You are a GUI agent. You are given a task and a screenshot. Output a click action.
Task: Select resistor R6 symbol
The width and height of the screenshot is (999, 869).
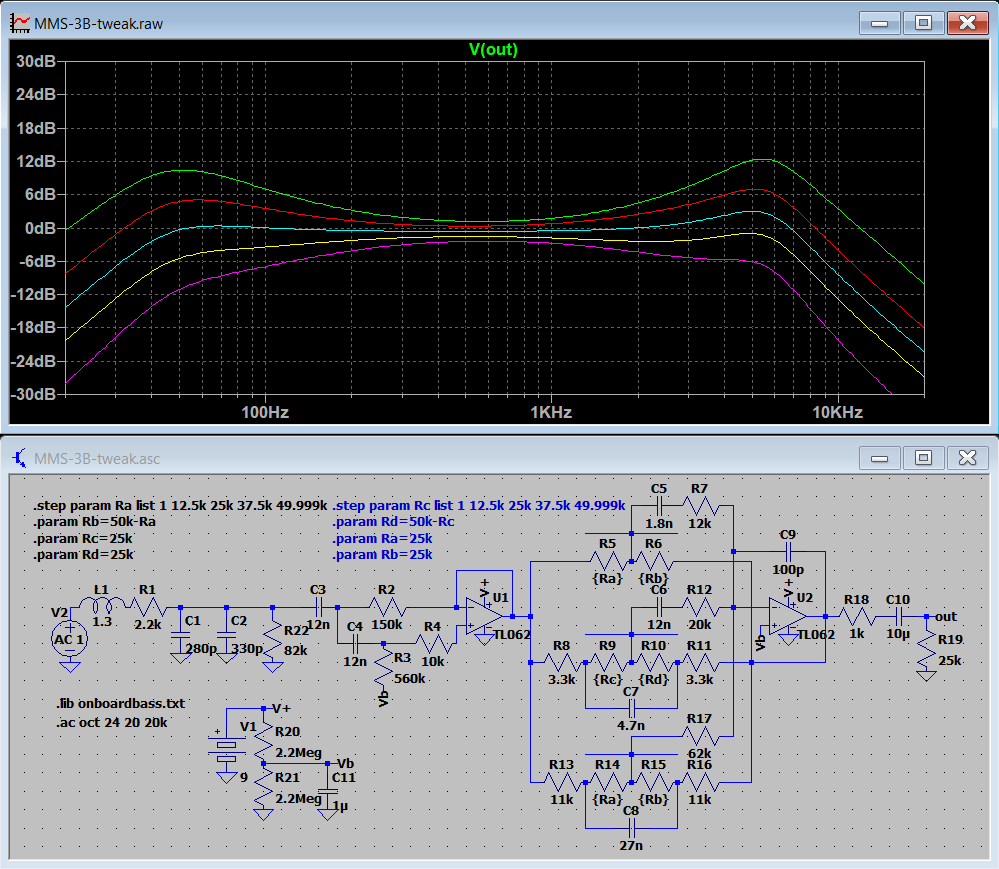pos(654,561)
